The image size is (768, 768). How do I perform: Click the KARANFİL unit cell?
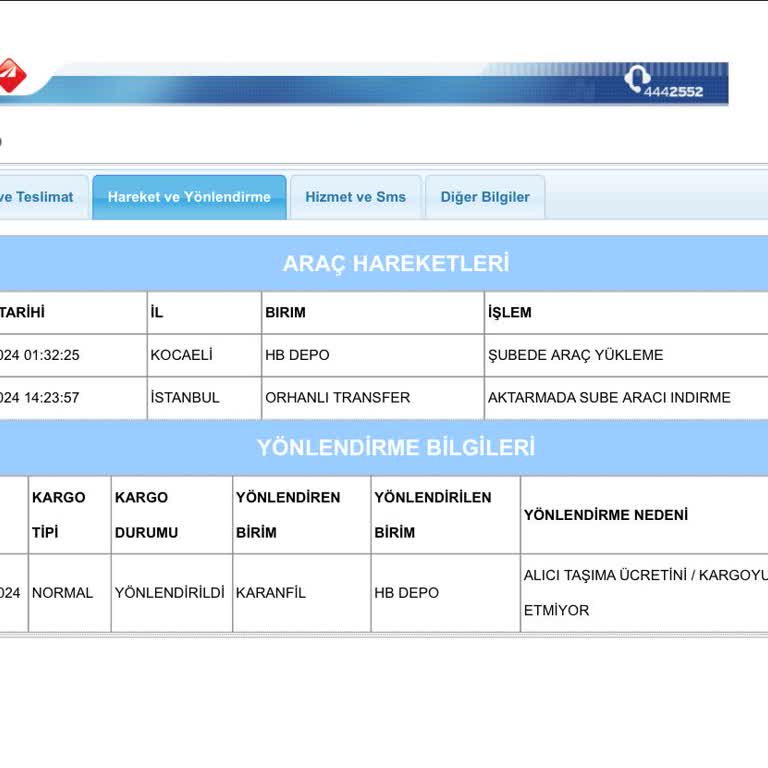pos(302,593)
